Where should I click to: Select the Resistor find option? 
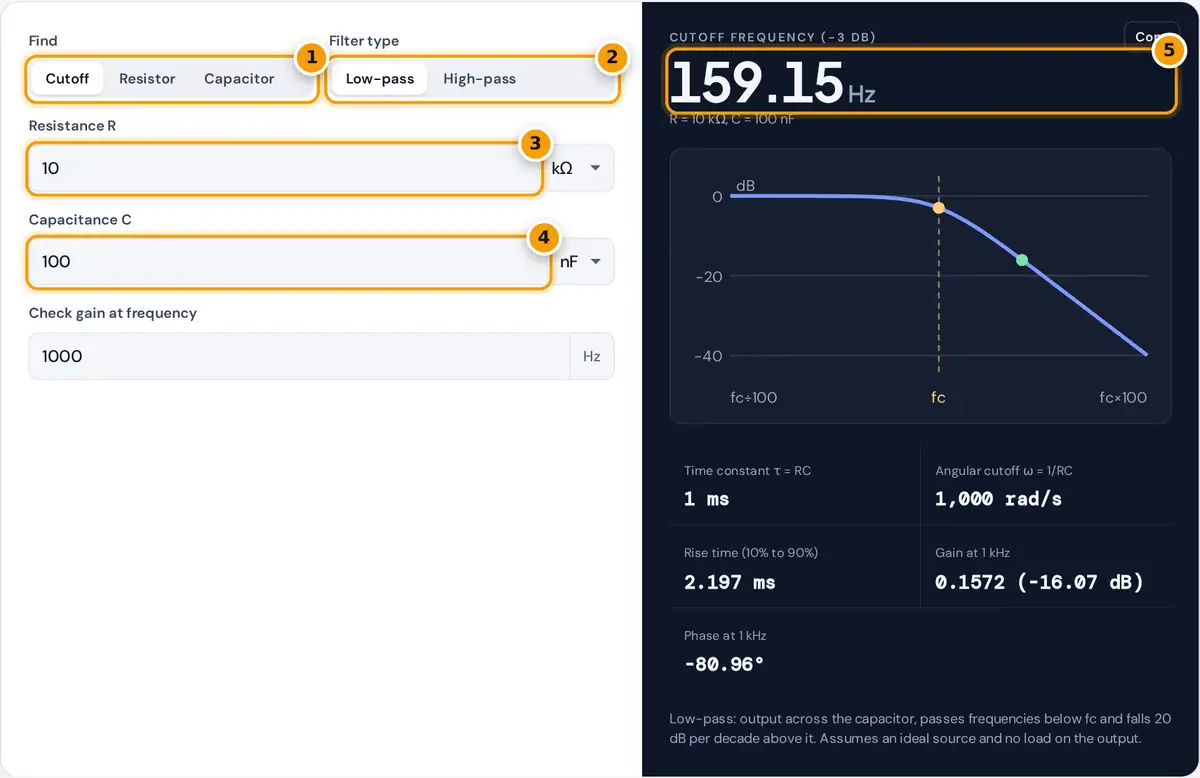tap(147, 78)
